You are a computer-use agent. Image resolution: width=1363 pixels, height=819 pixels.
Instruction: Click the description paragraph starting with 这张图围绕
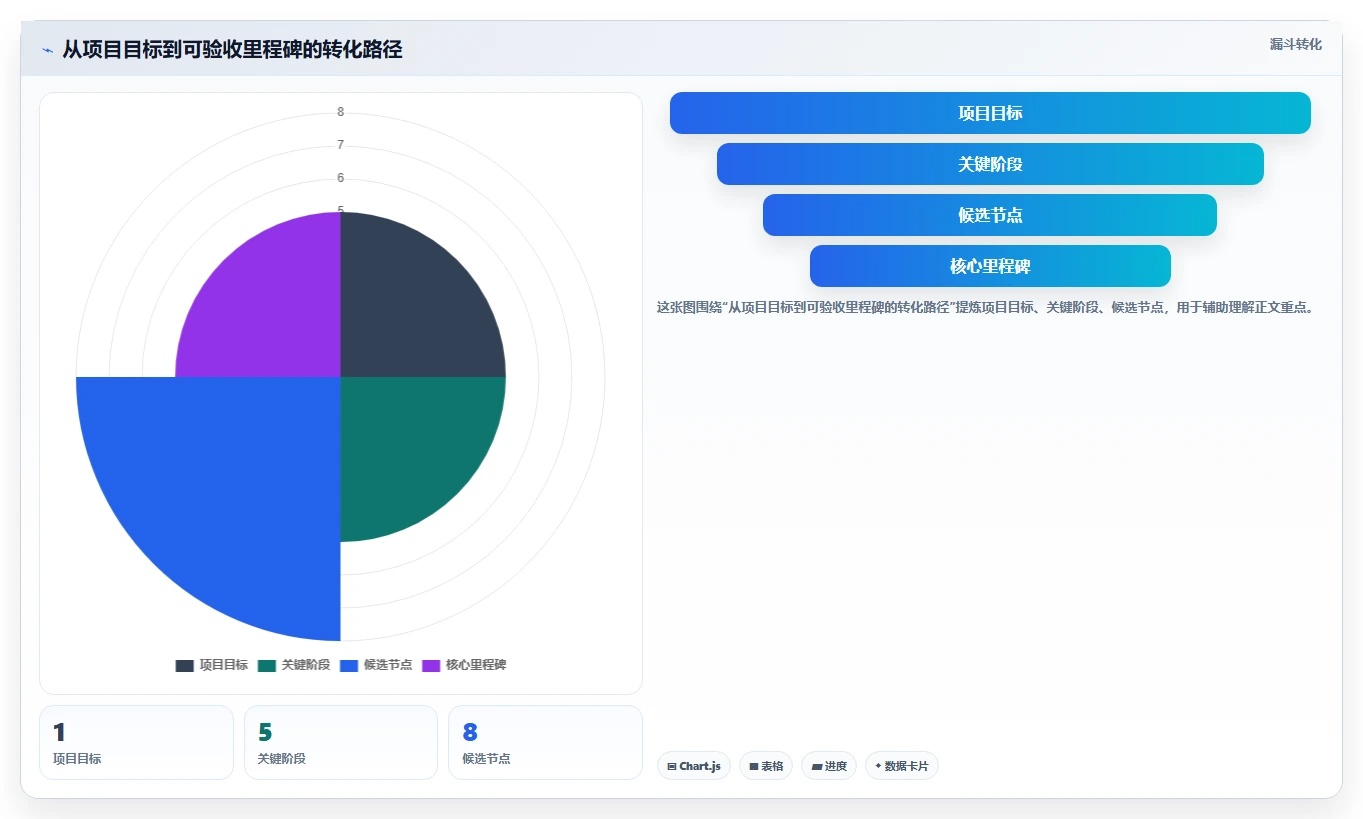coord(985,307)
